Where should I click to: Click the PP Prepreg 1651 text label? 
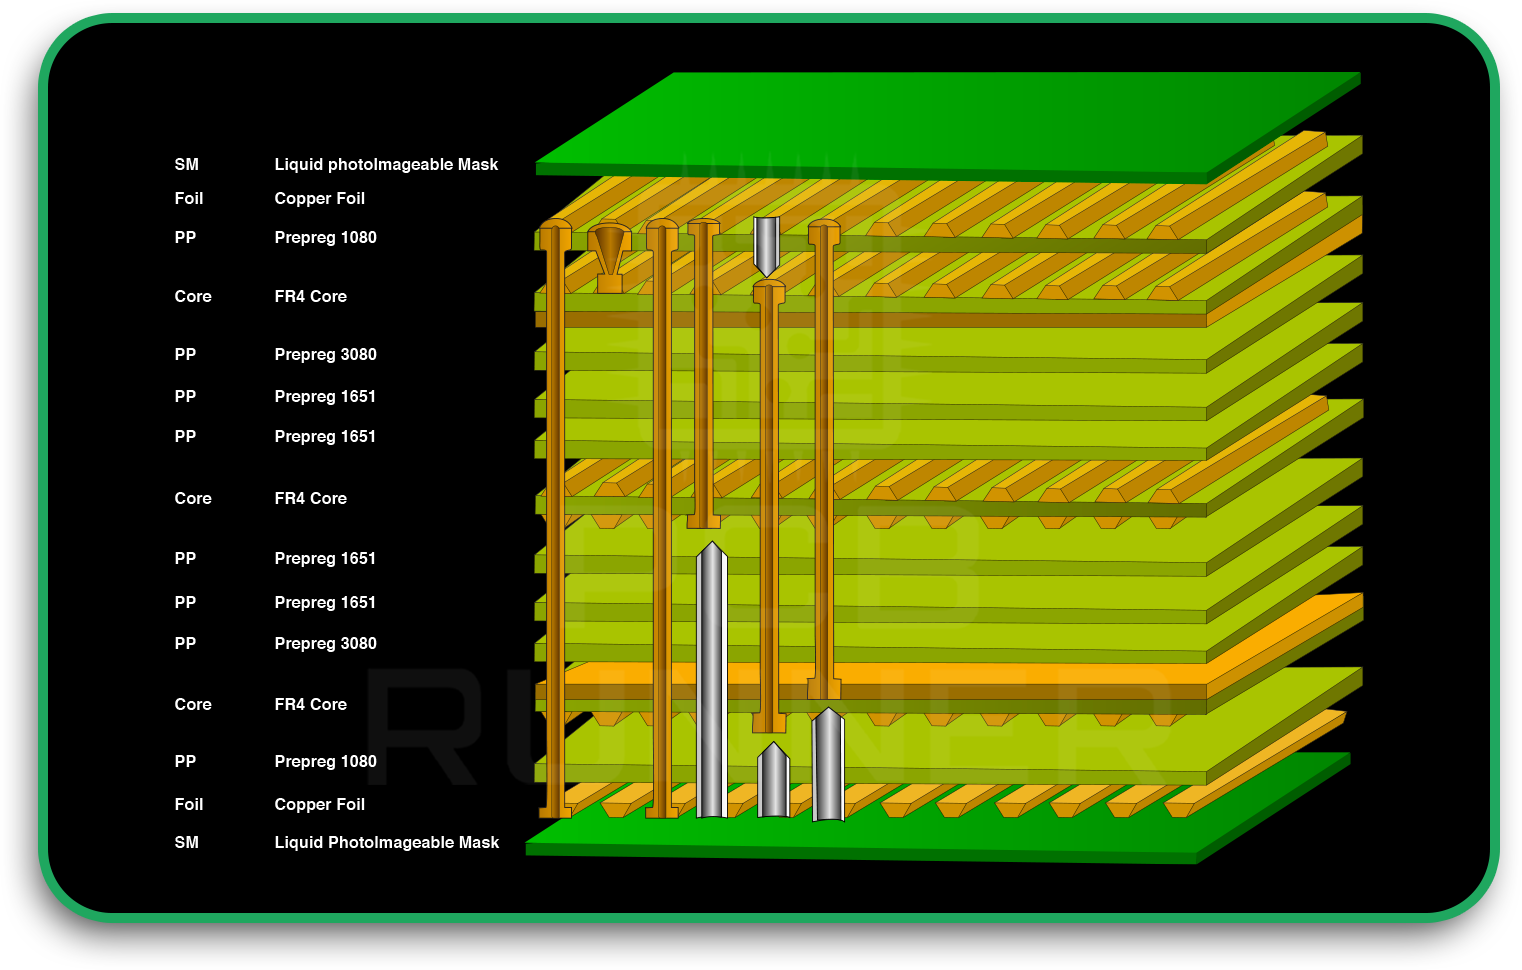click(325, 558)
